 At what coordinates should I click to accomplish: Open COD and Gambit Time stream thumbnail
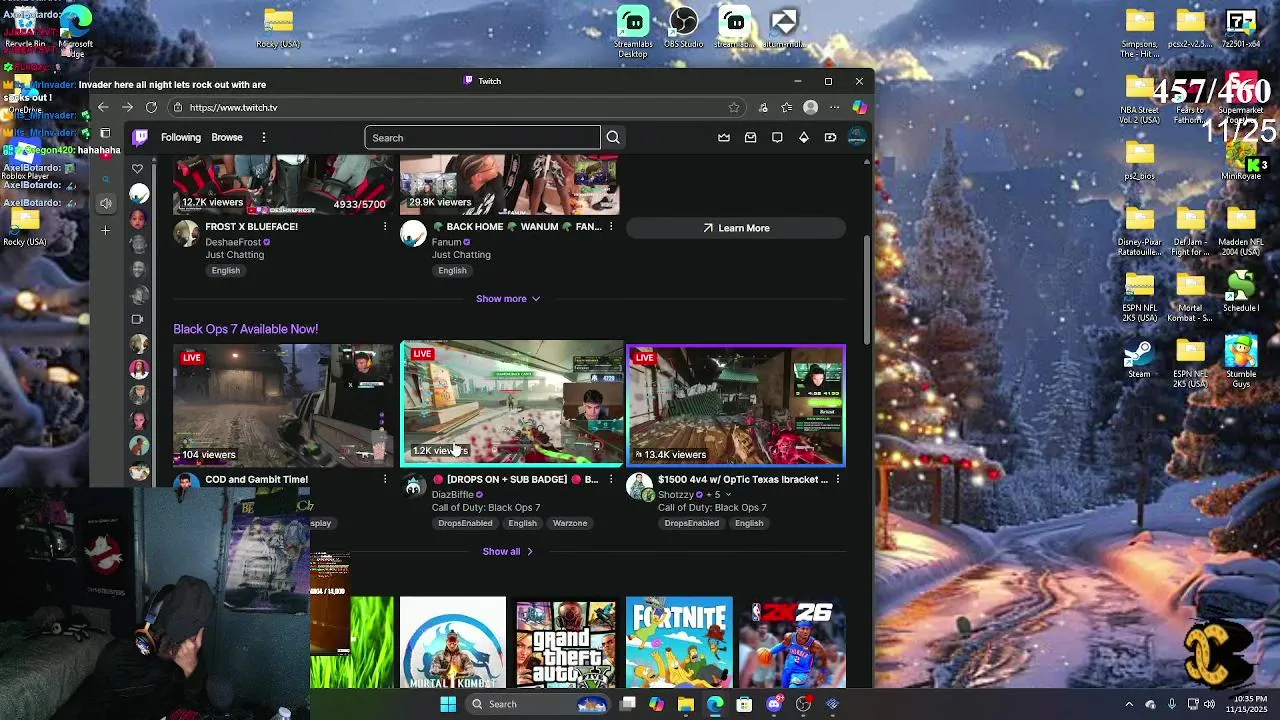284,406
